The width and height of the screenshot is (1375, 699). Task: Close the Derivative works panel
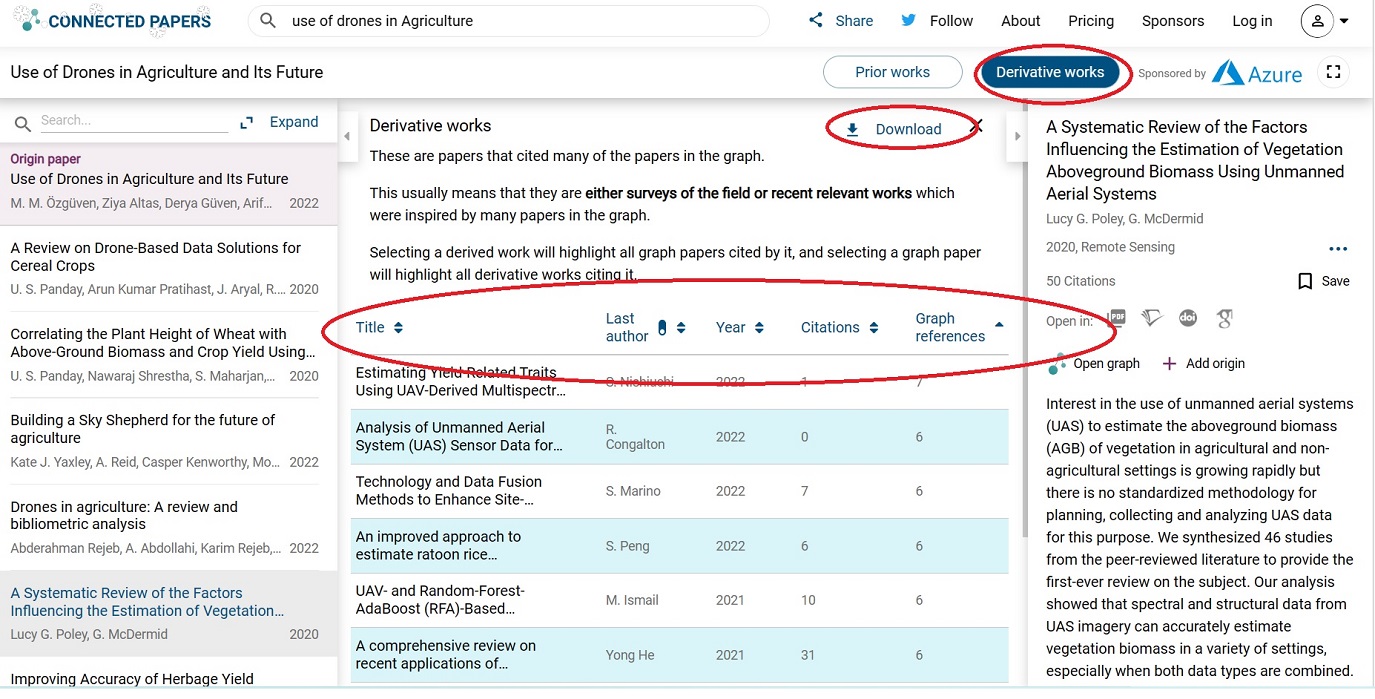977,126
